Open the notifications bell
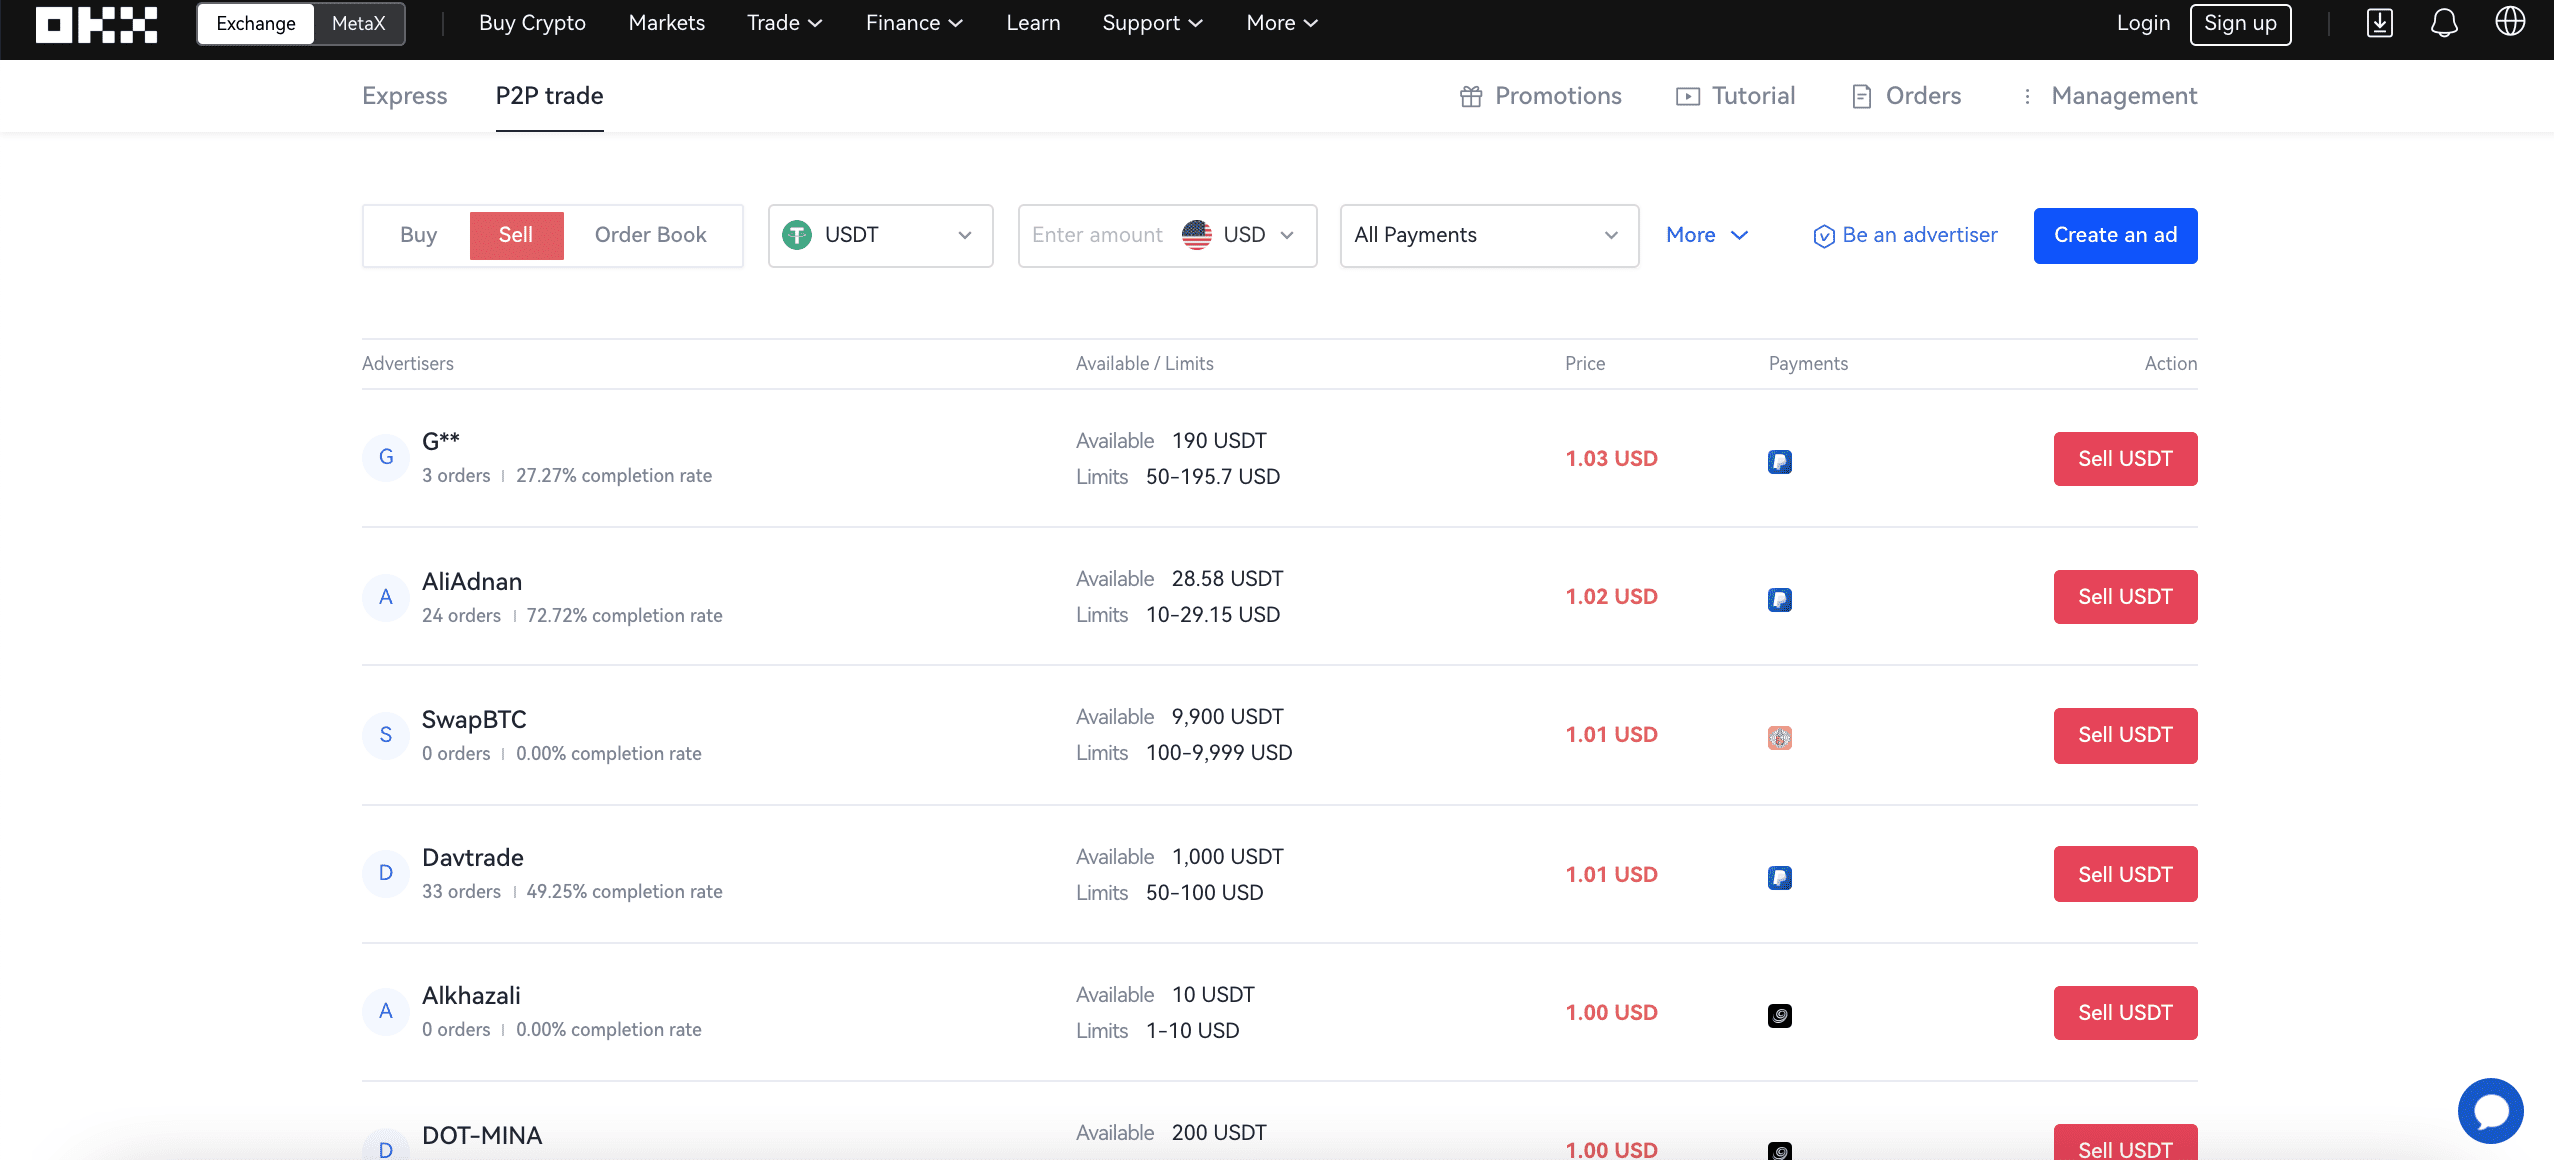This screenshot has height=1160, width=2554. (2444, 23)
